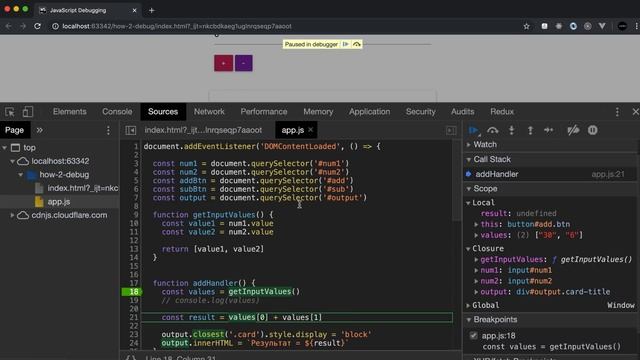The image size is (640, 360).
Task: Close the DevTools panel
Action: pyautogui.click(x=635, y=112)
